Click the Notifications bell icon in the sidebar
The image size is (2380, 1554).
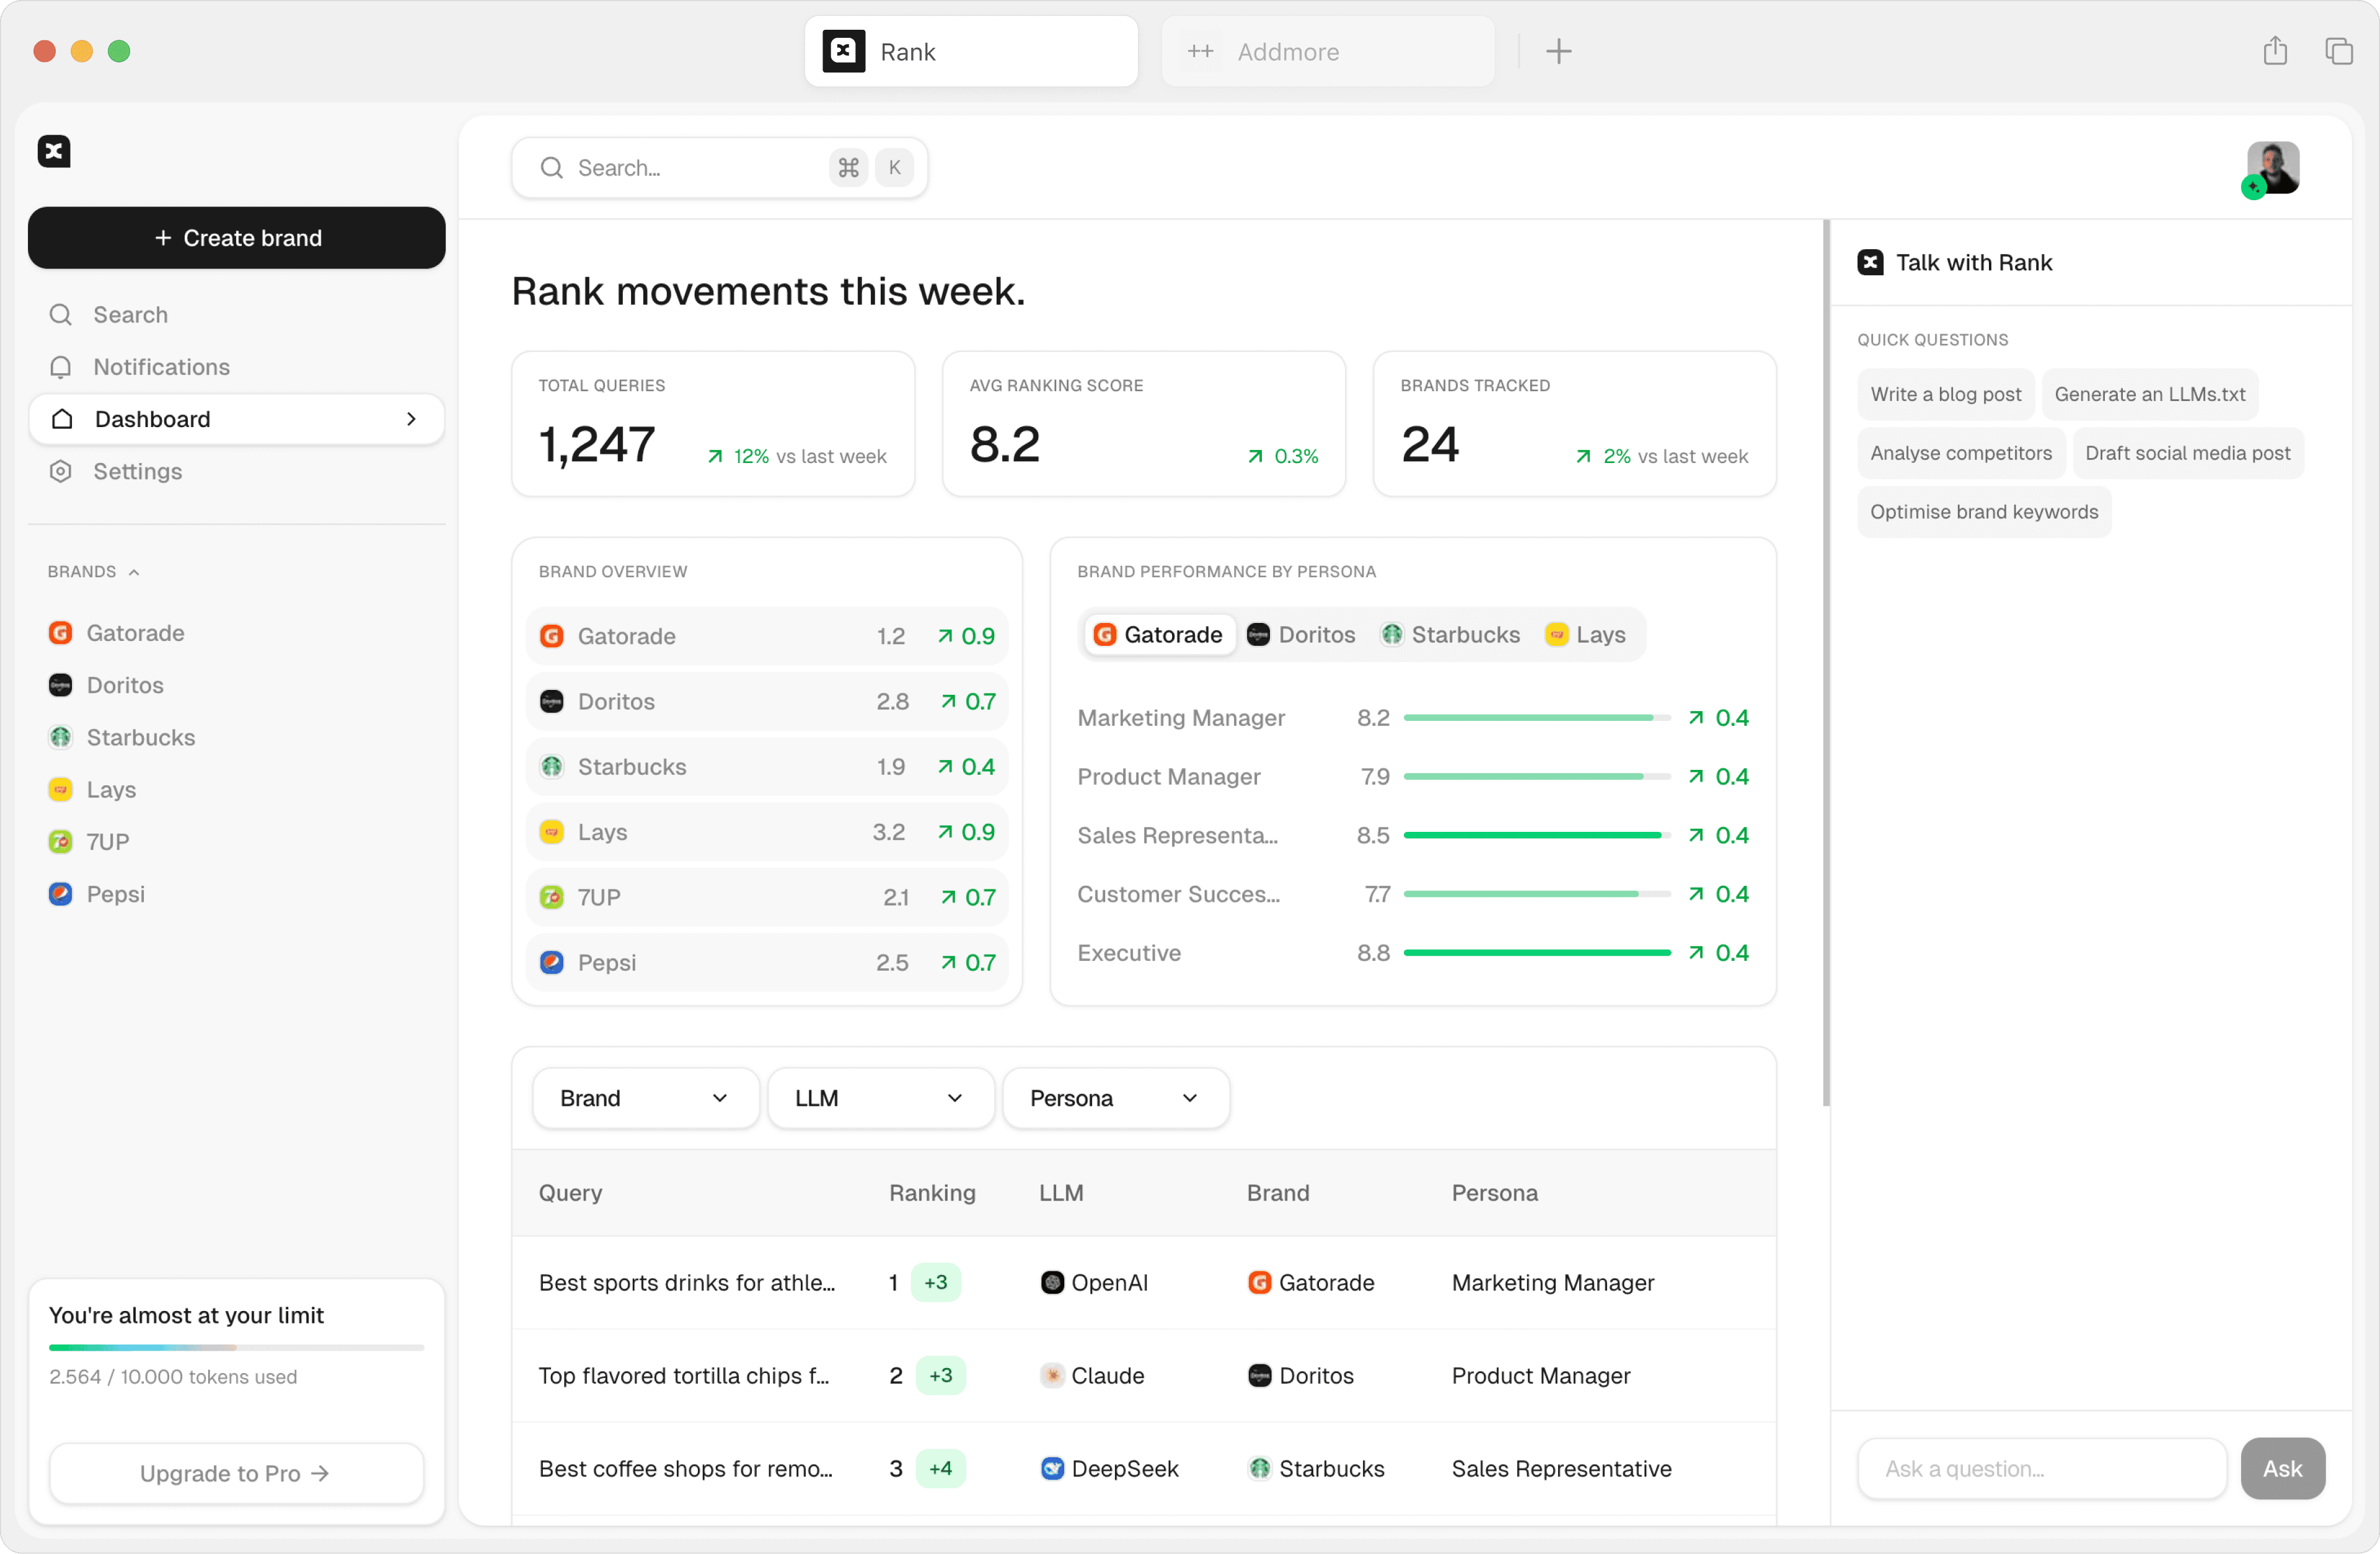coord(61,367)
